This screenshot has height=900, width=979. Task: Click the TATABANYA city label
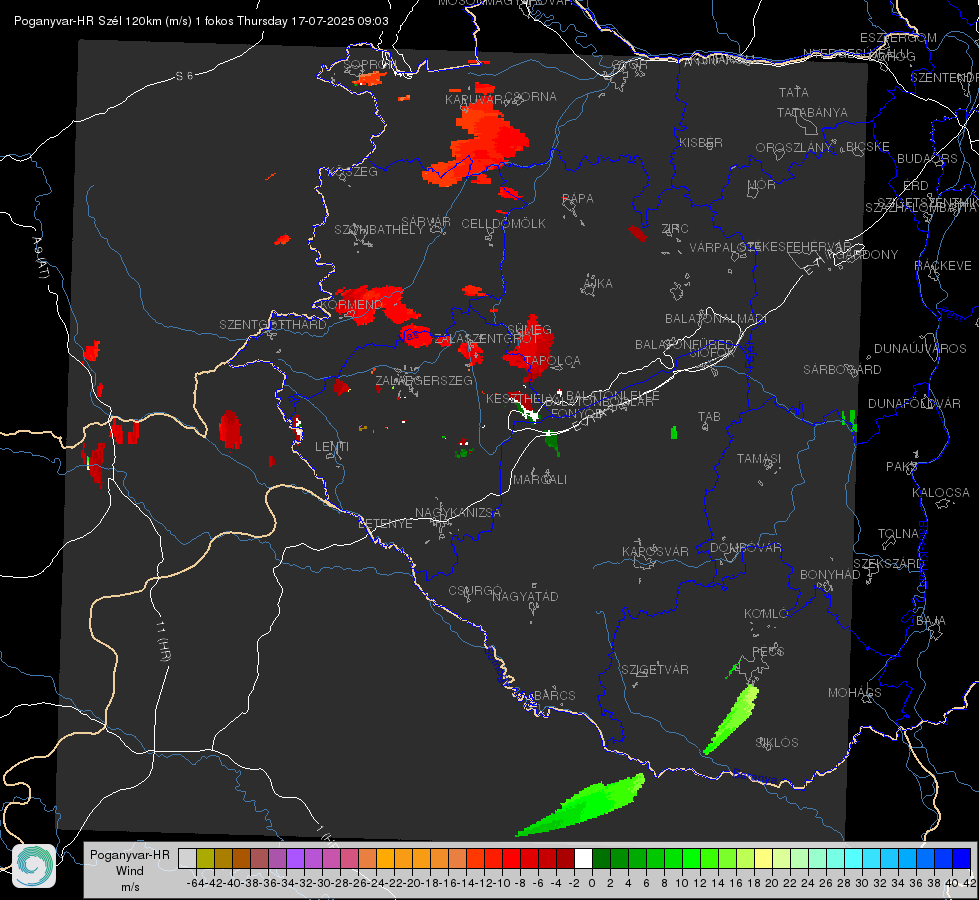pyautogui.click(x=812, y=112)
